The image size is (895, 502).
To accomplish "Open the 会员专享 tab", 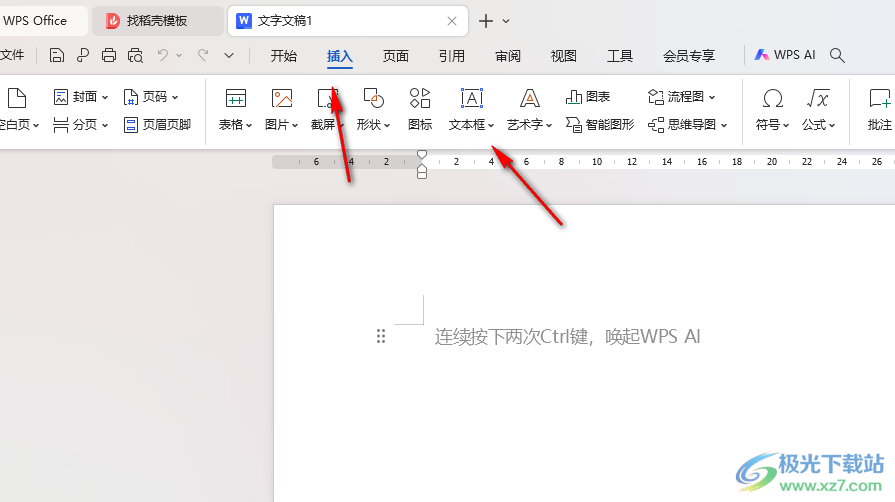I will [x=688, y=56].
